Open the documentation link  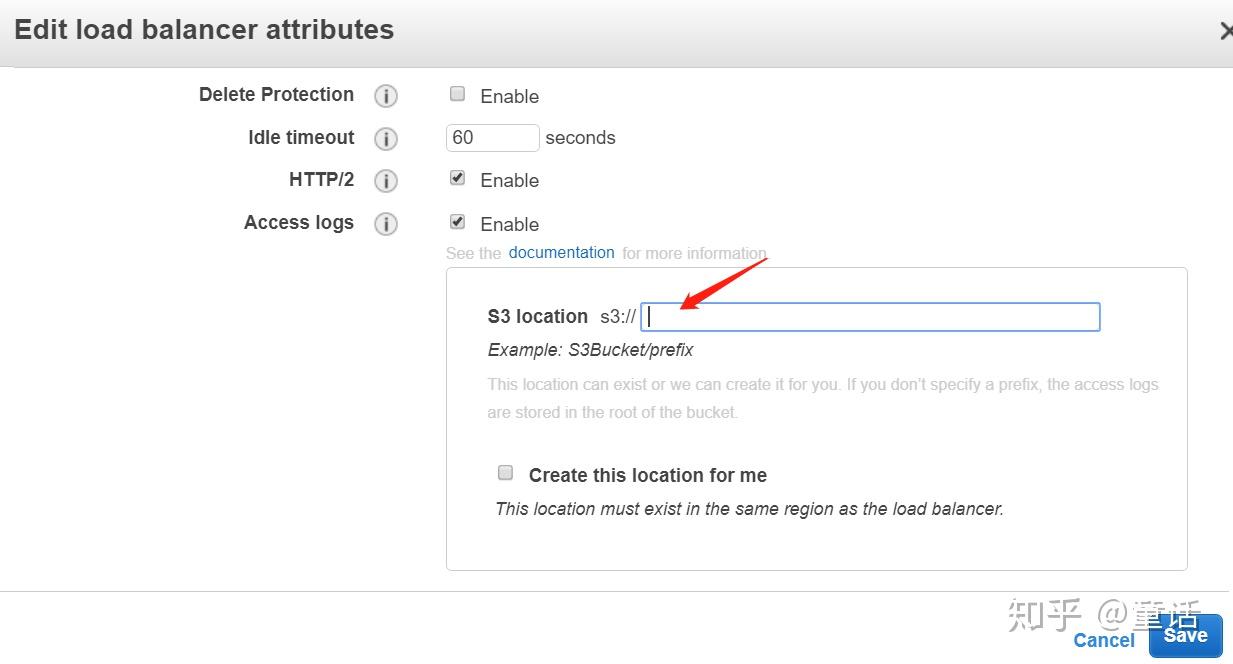tap(561, 252)
